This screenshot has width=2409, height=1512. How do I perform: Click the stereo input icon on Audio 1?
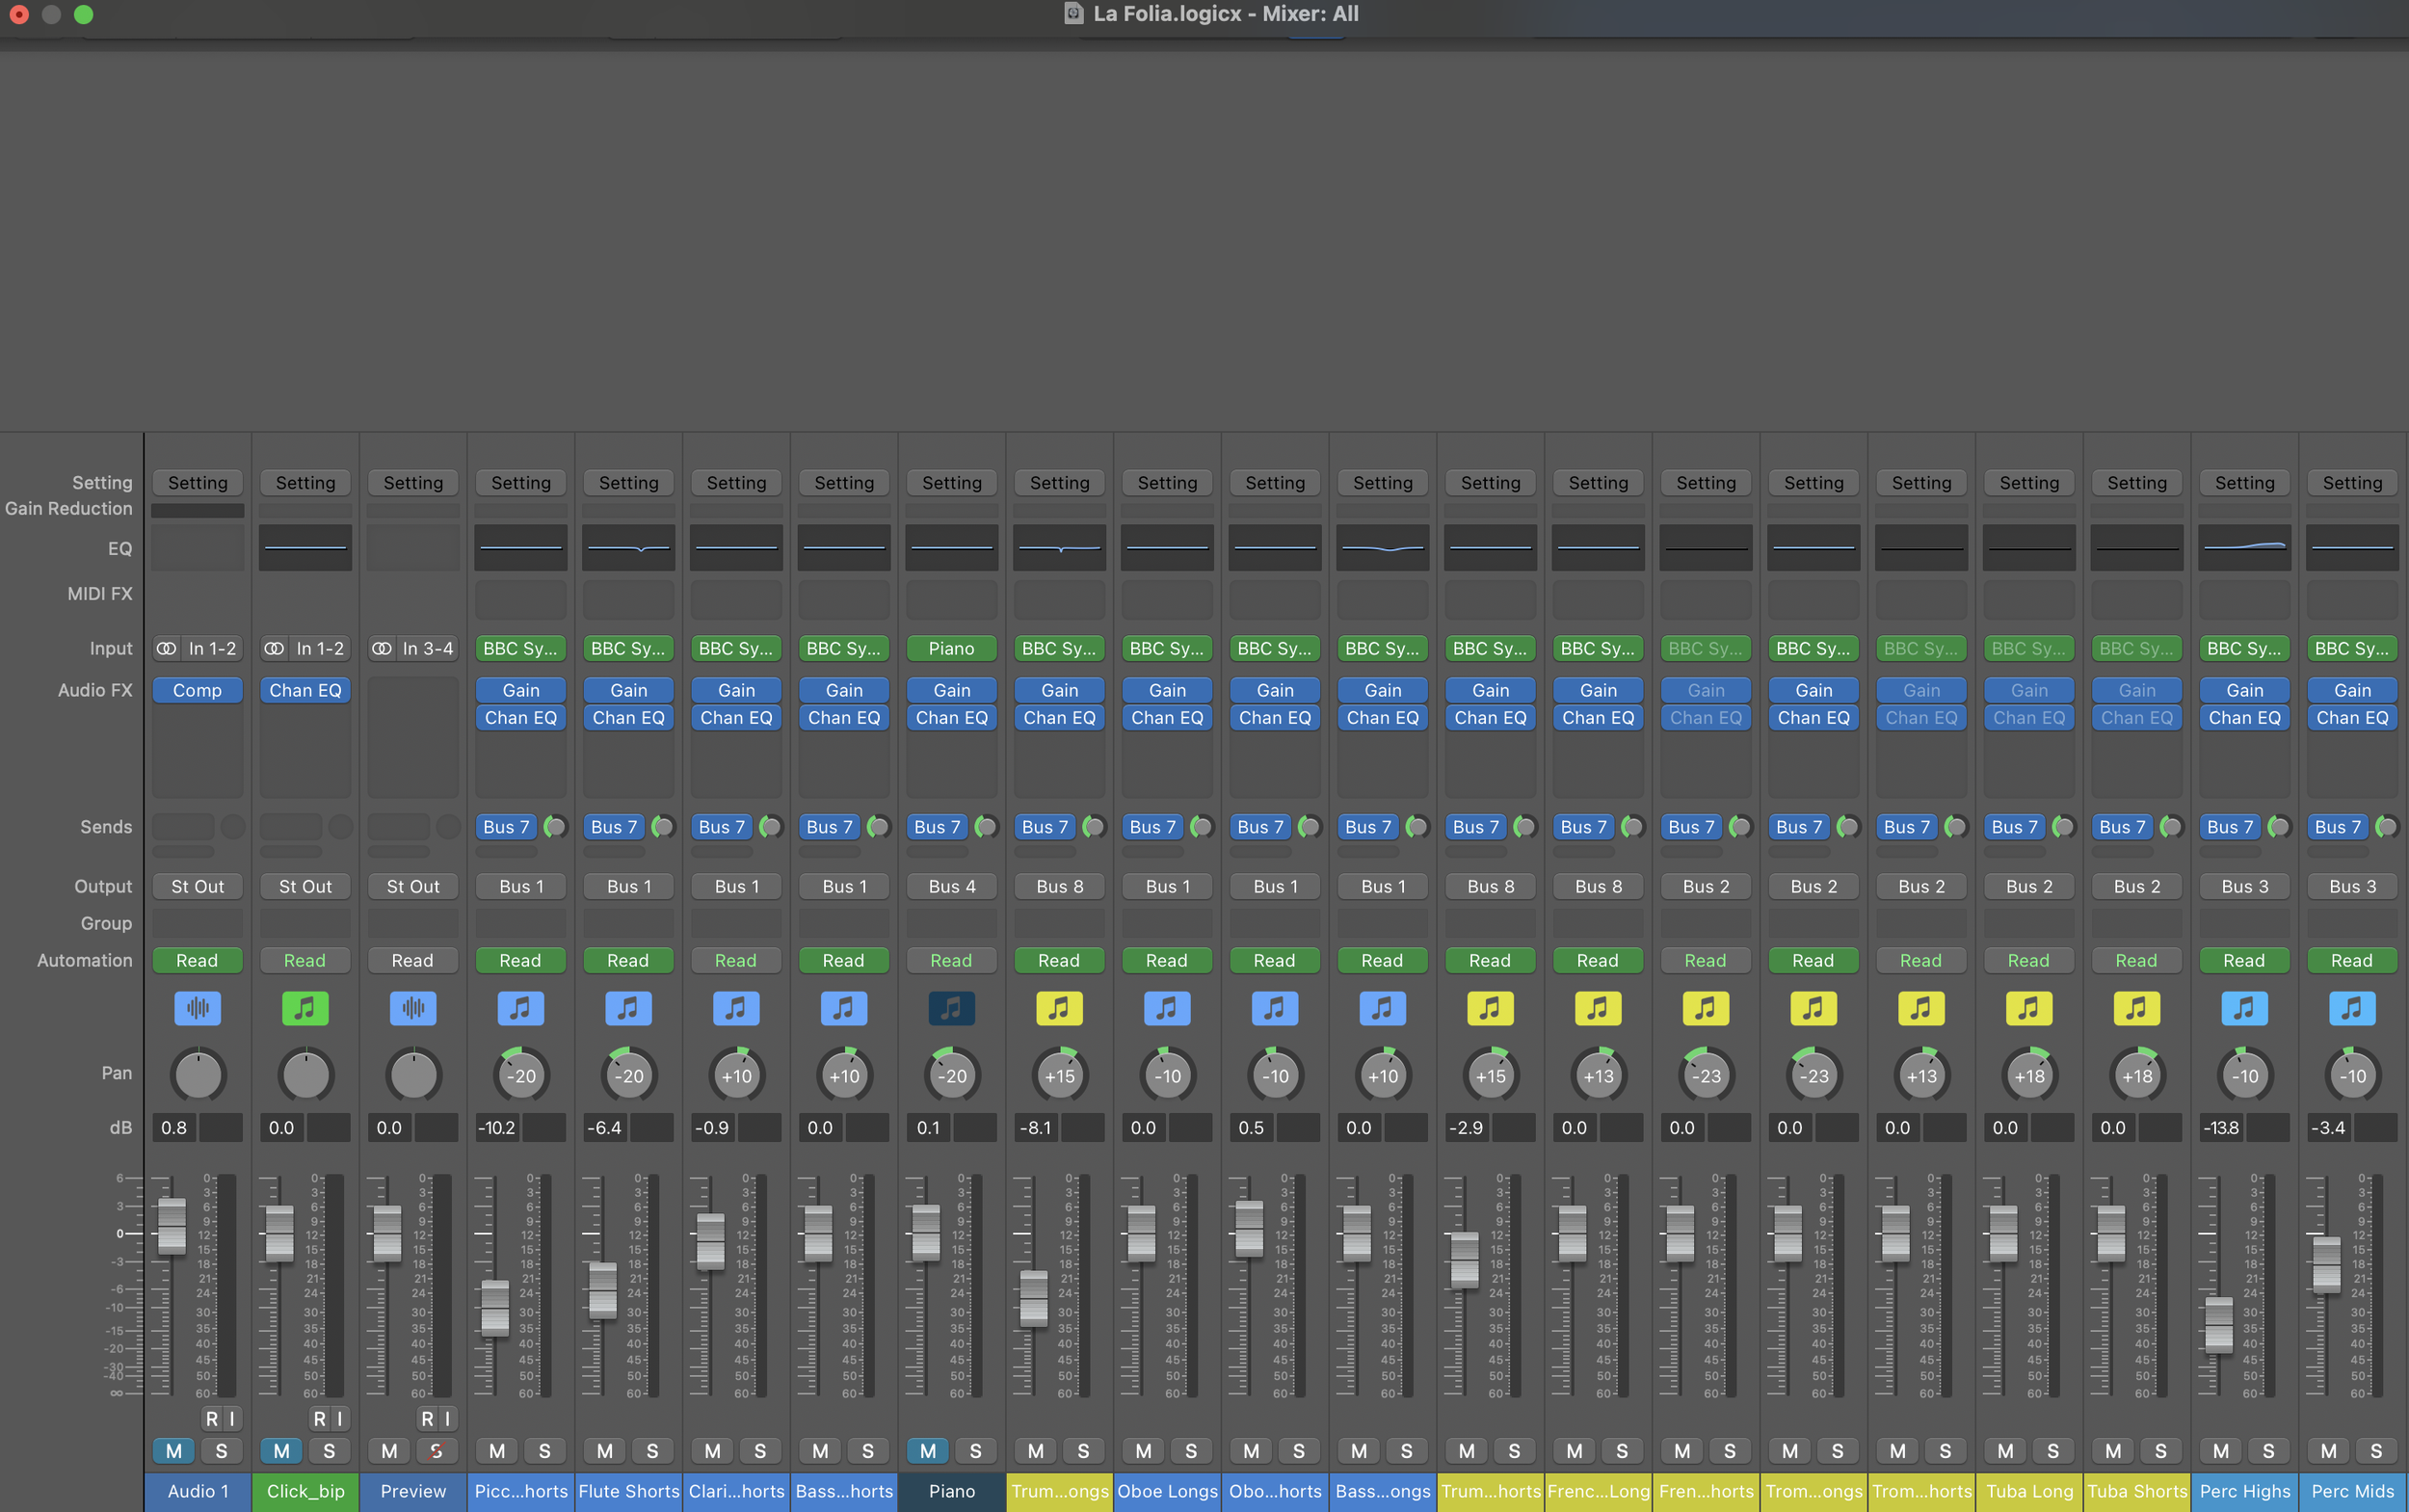coord(166,648)
